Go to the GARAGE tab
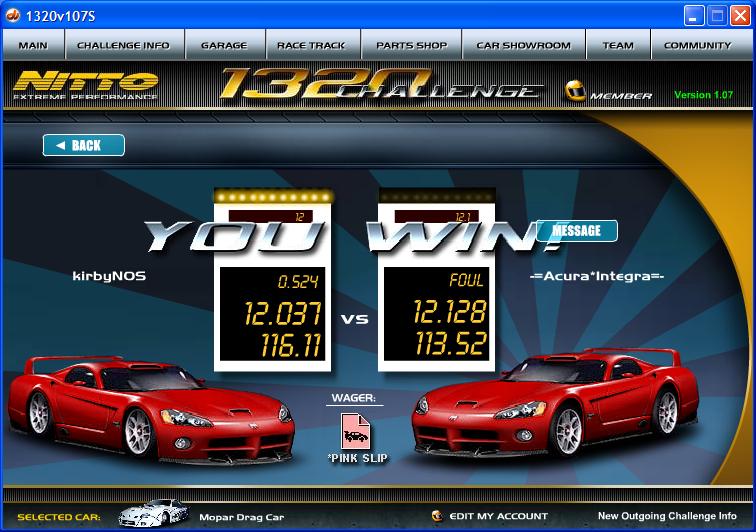The image size is (756, 532). coord(225,45)
